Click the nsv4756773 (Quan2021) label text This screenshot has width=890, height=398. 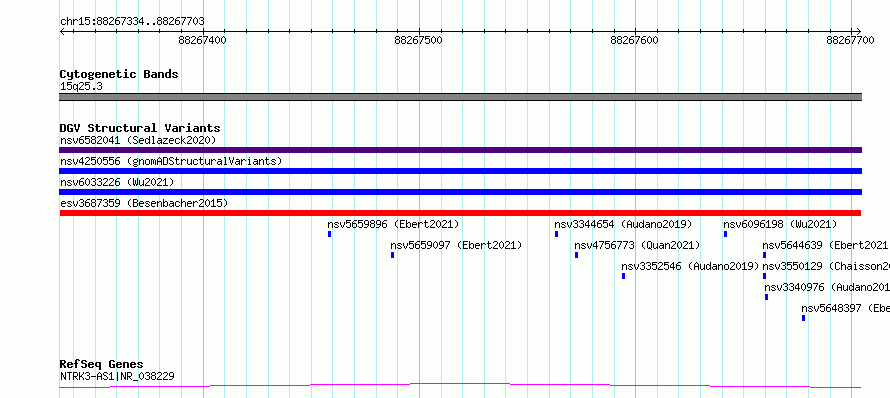(x=637, y=245)
